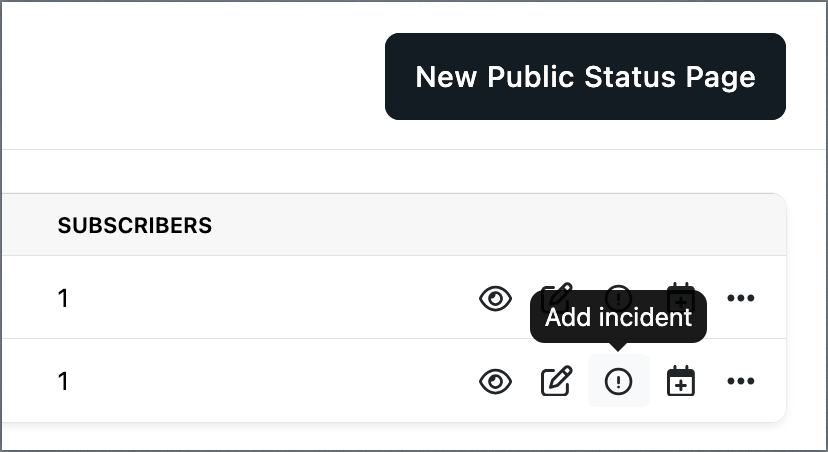The image size is (828, 452).
Task: View the second status page via eye icon
Action: [x=495, y=381]
